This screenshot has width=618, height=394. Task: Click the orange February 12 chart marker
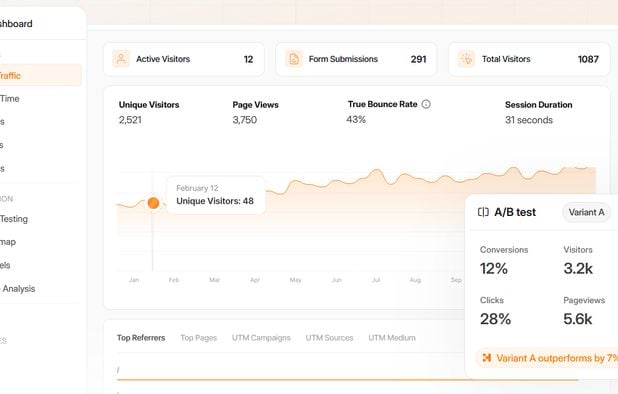pyautogui.click(x=153, y=203)
